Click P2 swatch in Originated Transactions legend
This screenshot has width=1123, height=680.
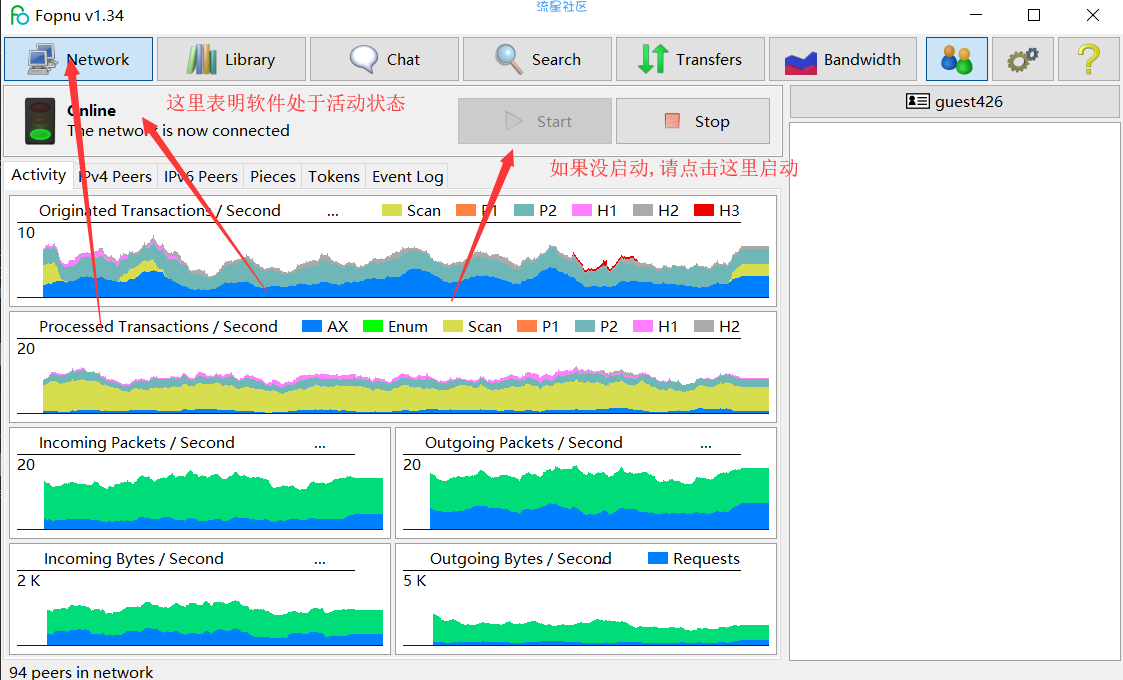pos(524,210)
